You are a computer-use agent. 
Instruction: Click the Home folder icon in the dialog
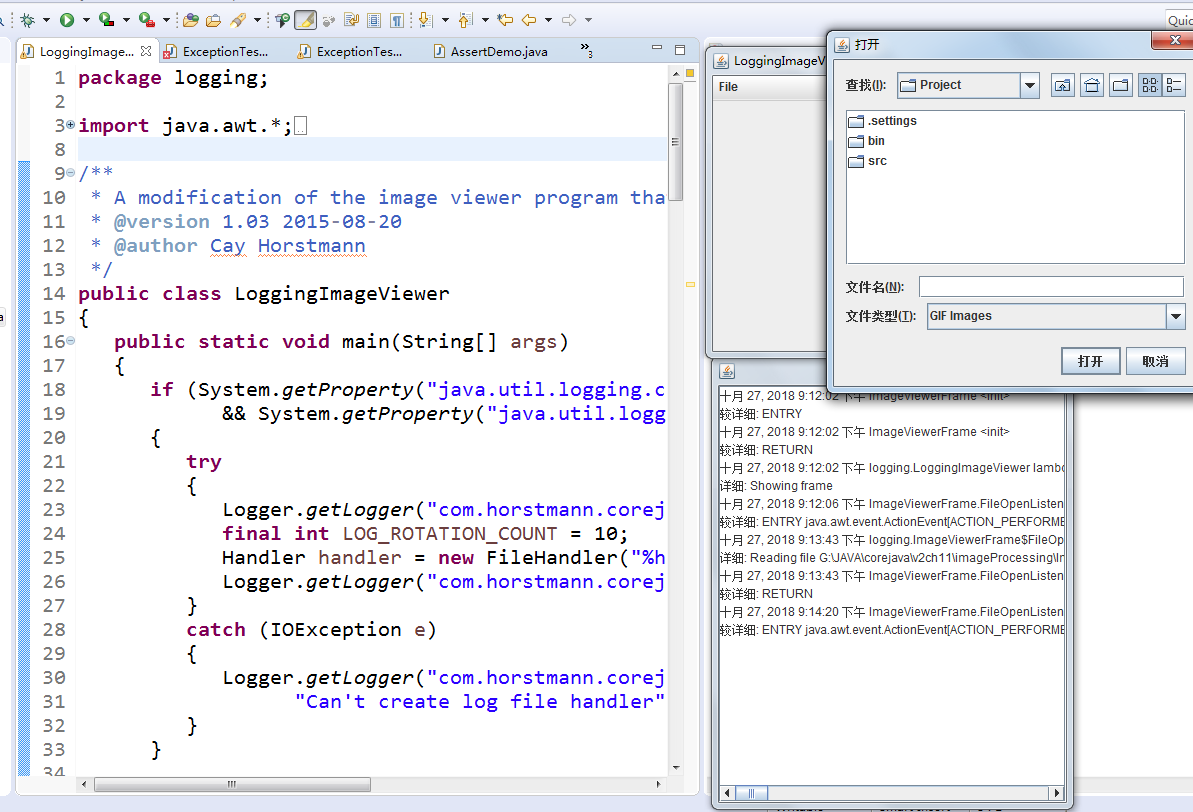[1092, 86]
